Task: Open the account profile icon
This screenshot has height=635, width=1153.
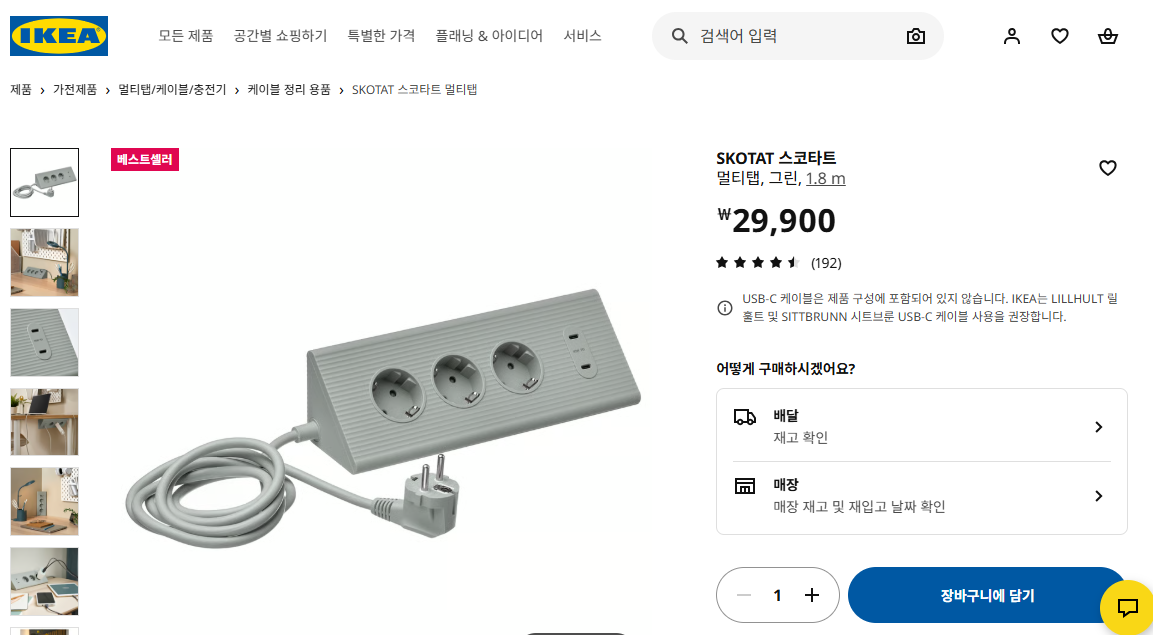Action: (x=1012, y=36)
